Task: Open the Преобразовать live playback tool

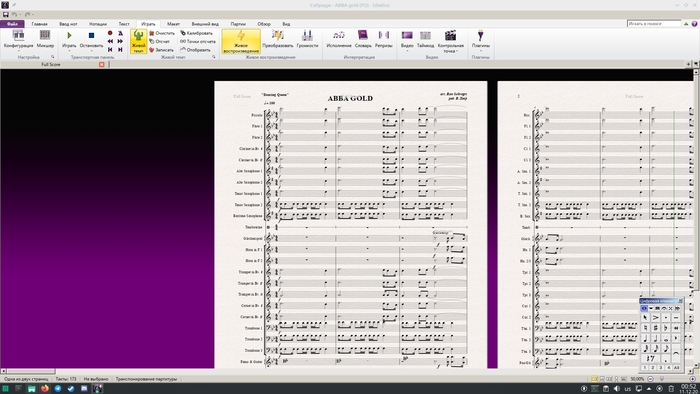Action: [x=278, y=39]
